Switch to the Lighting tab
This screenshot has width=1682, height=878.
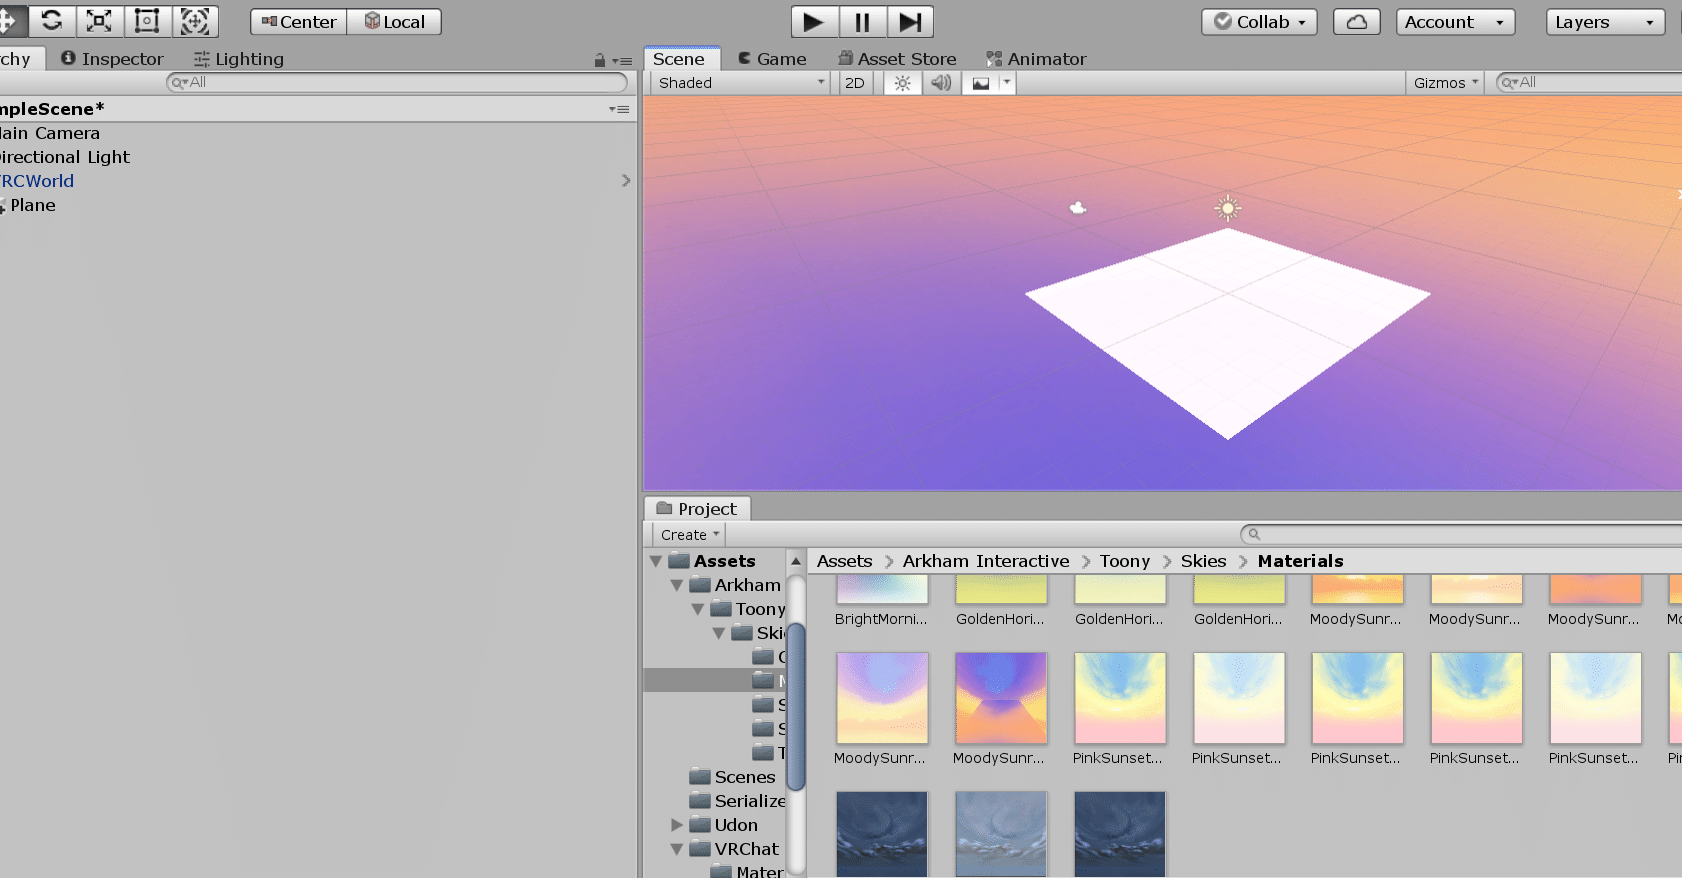pyautogui.click(x=239, y=59)
